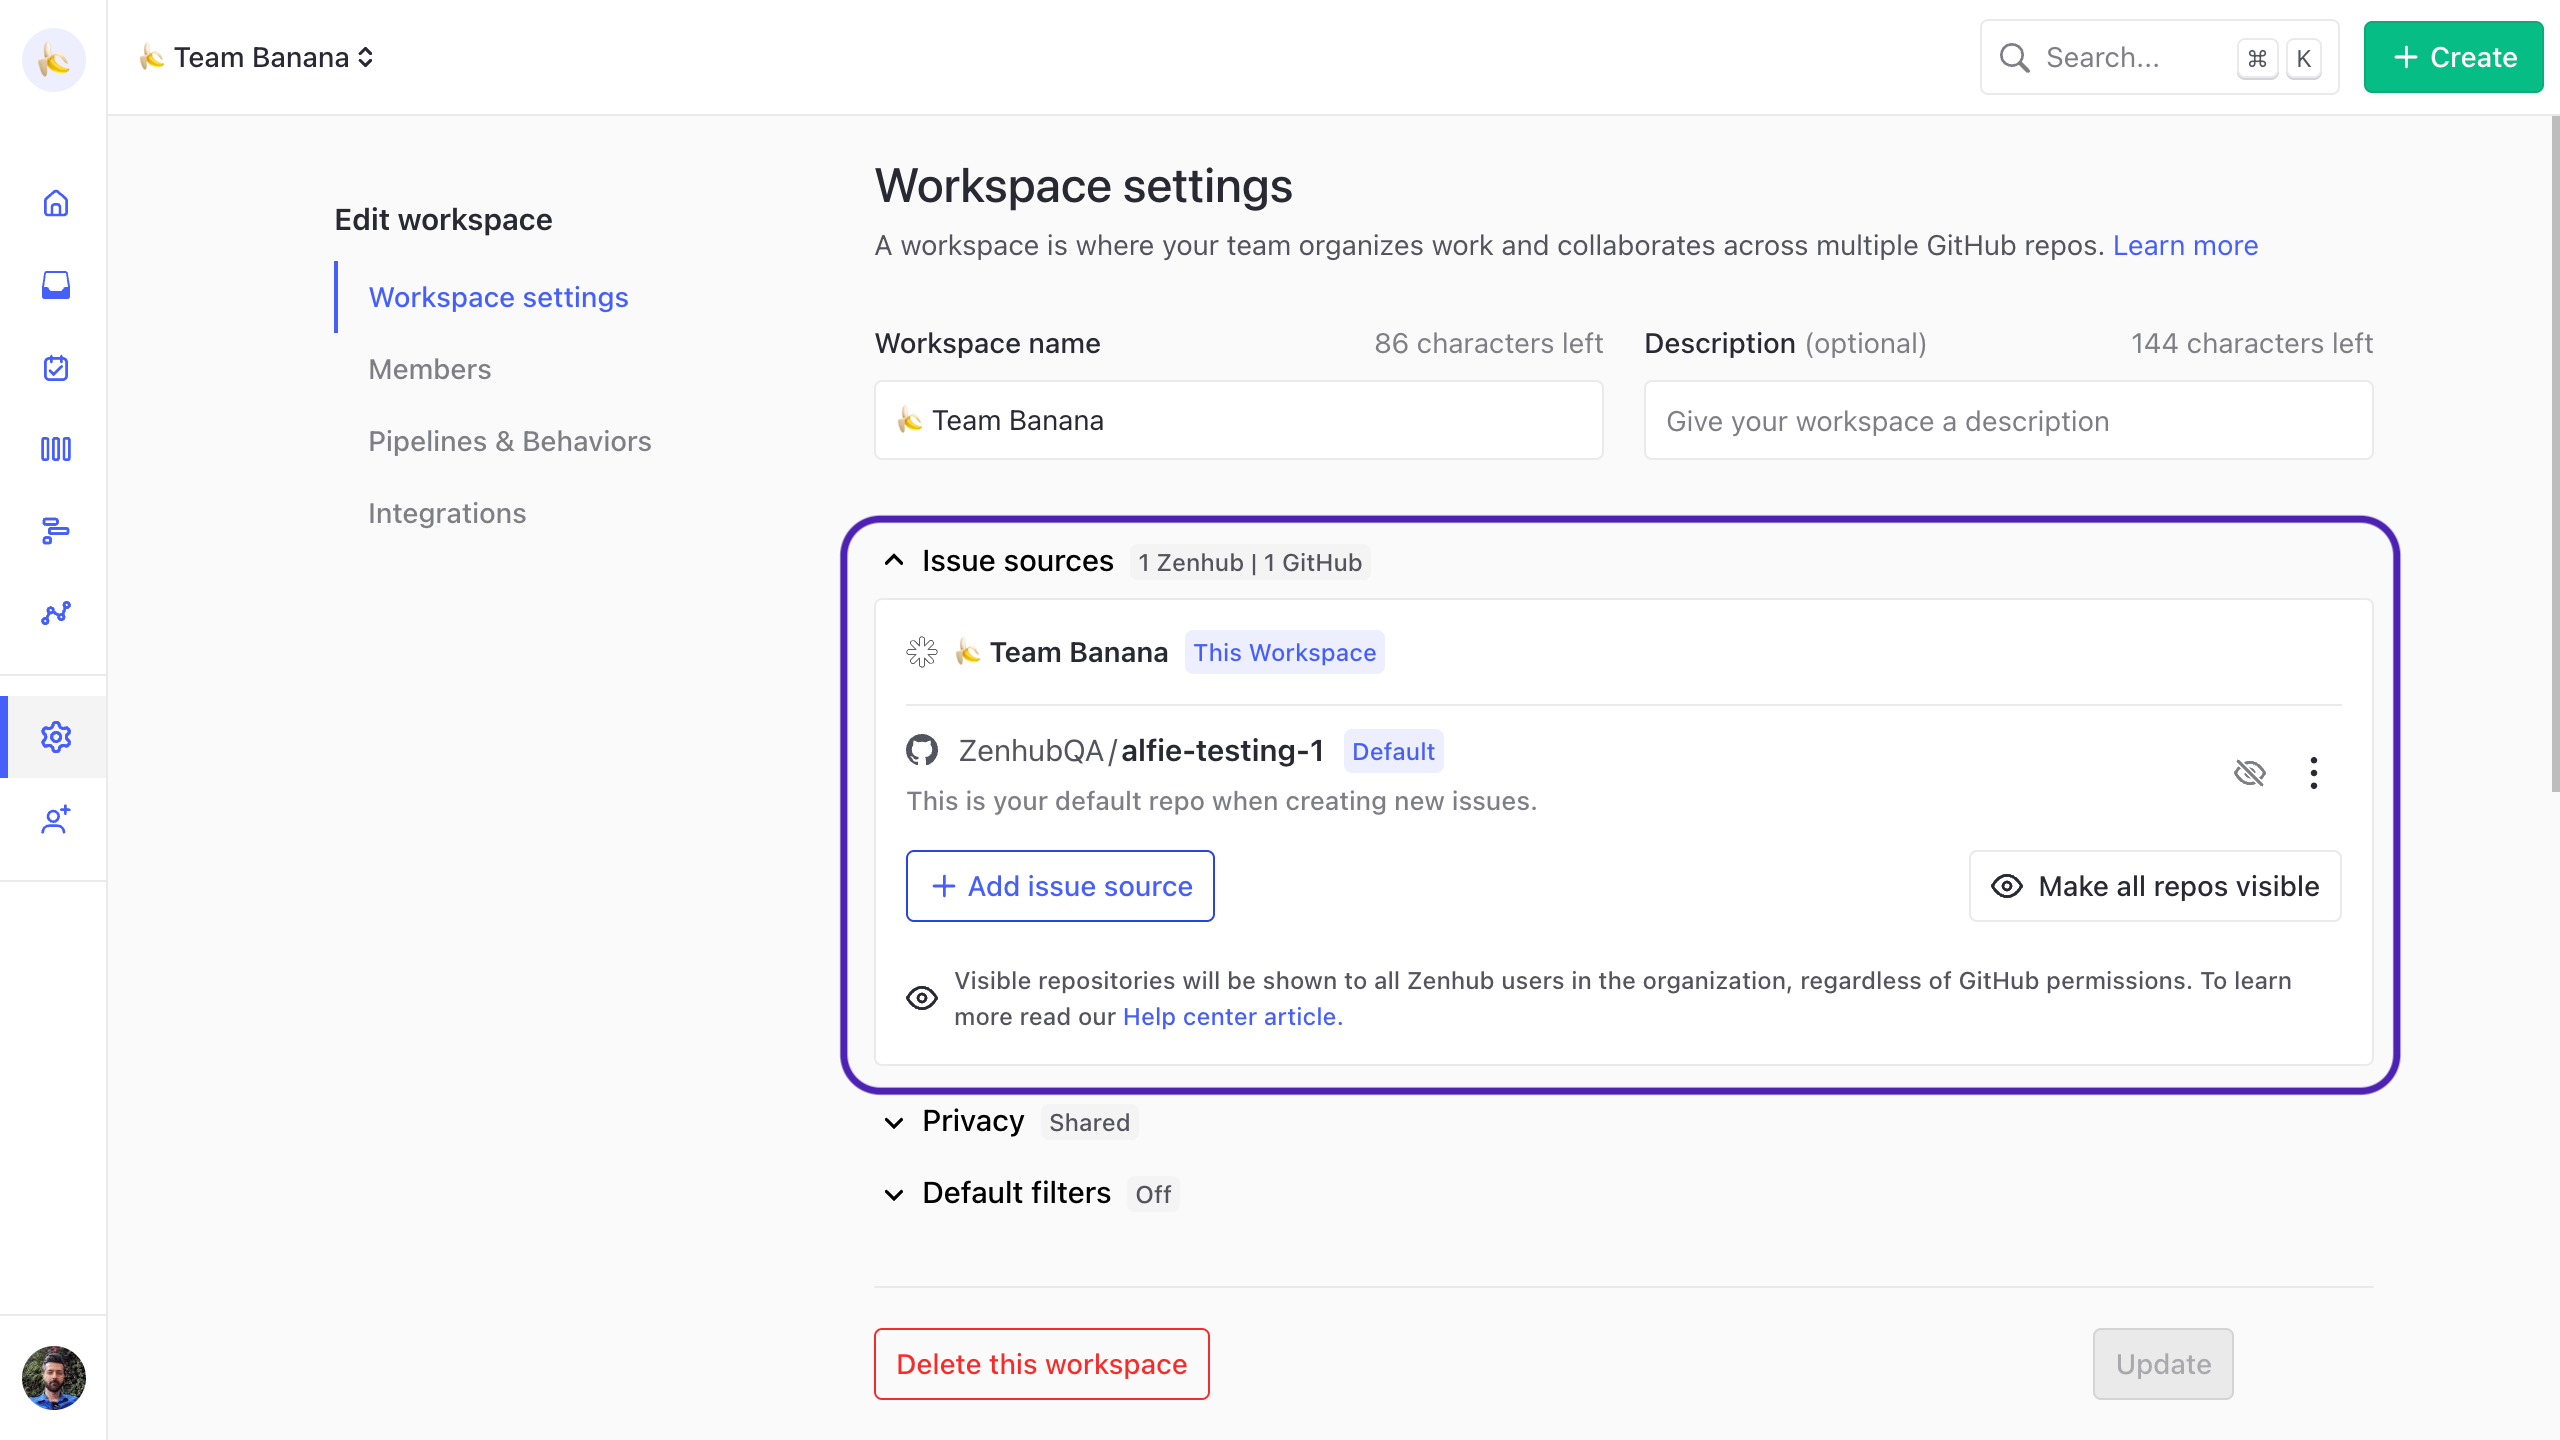Collapse the Issue sources section
2560x1440 pixels.
coord(894,561)
